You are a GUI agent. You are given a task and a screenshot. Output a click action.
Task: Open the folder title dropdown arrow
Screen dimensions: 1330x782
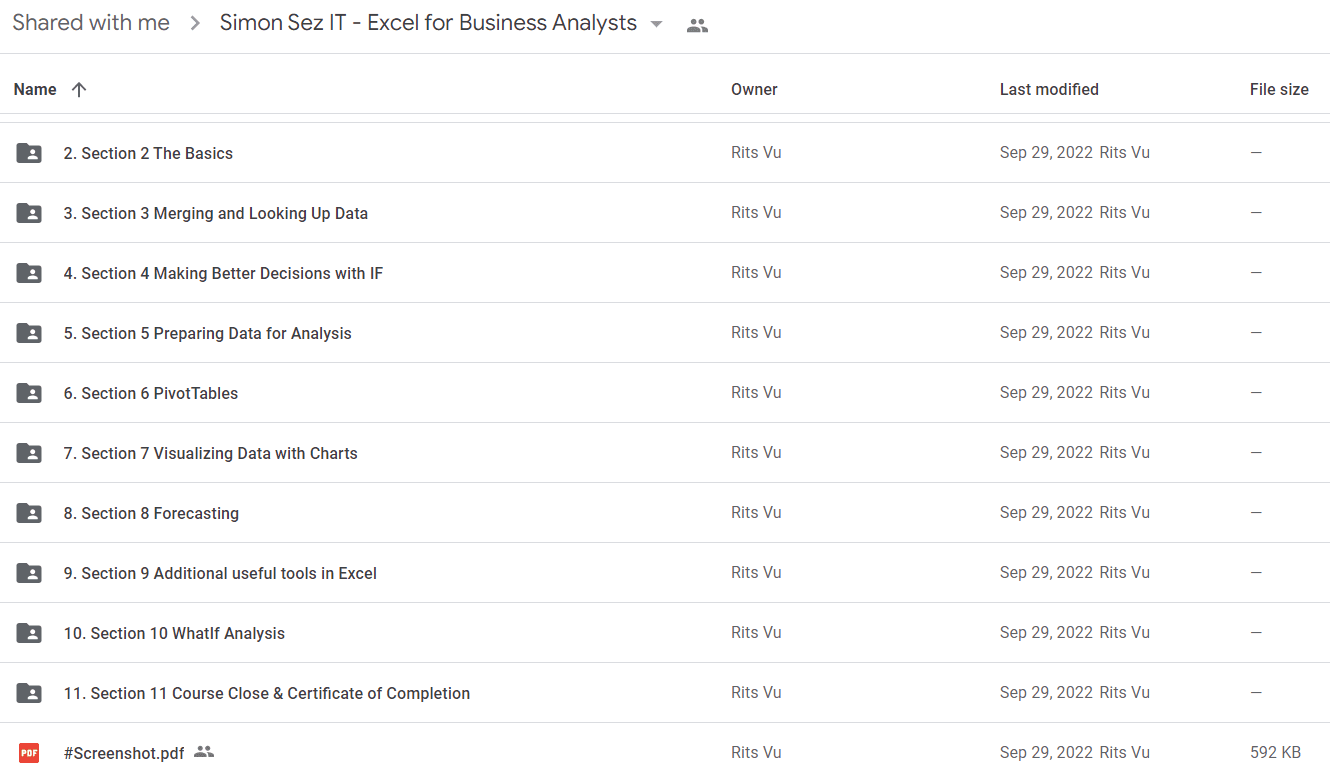pyautogui.click(x=656, y=24)
